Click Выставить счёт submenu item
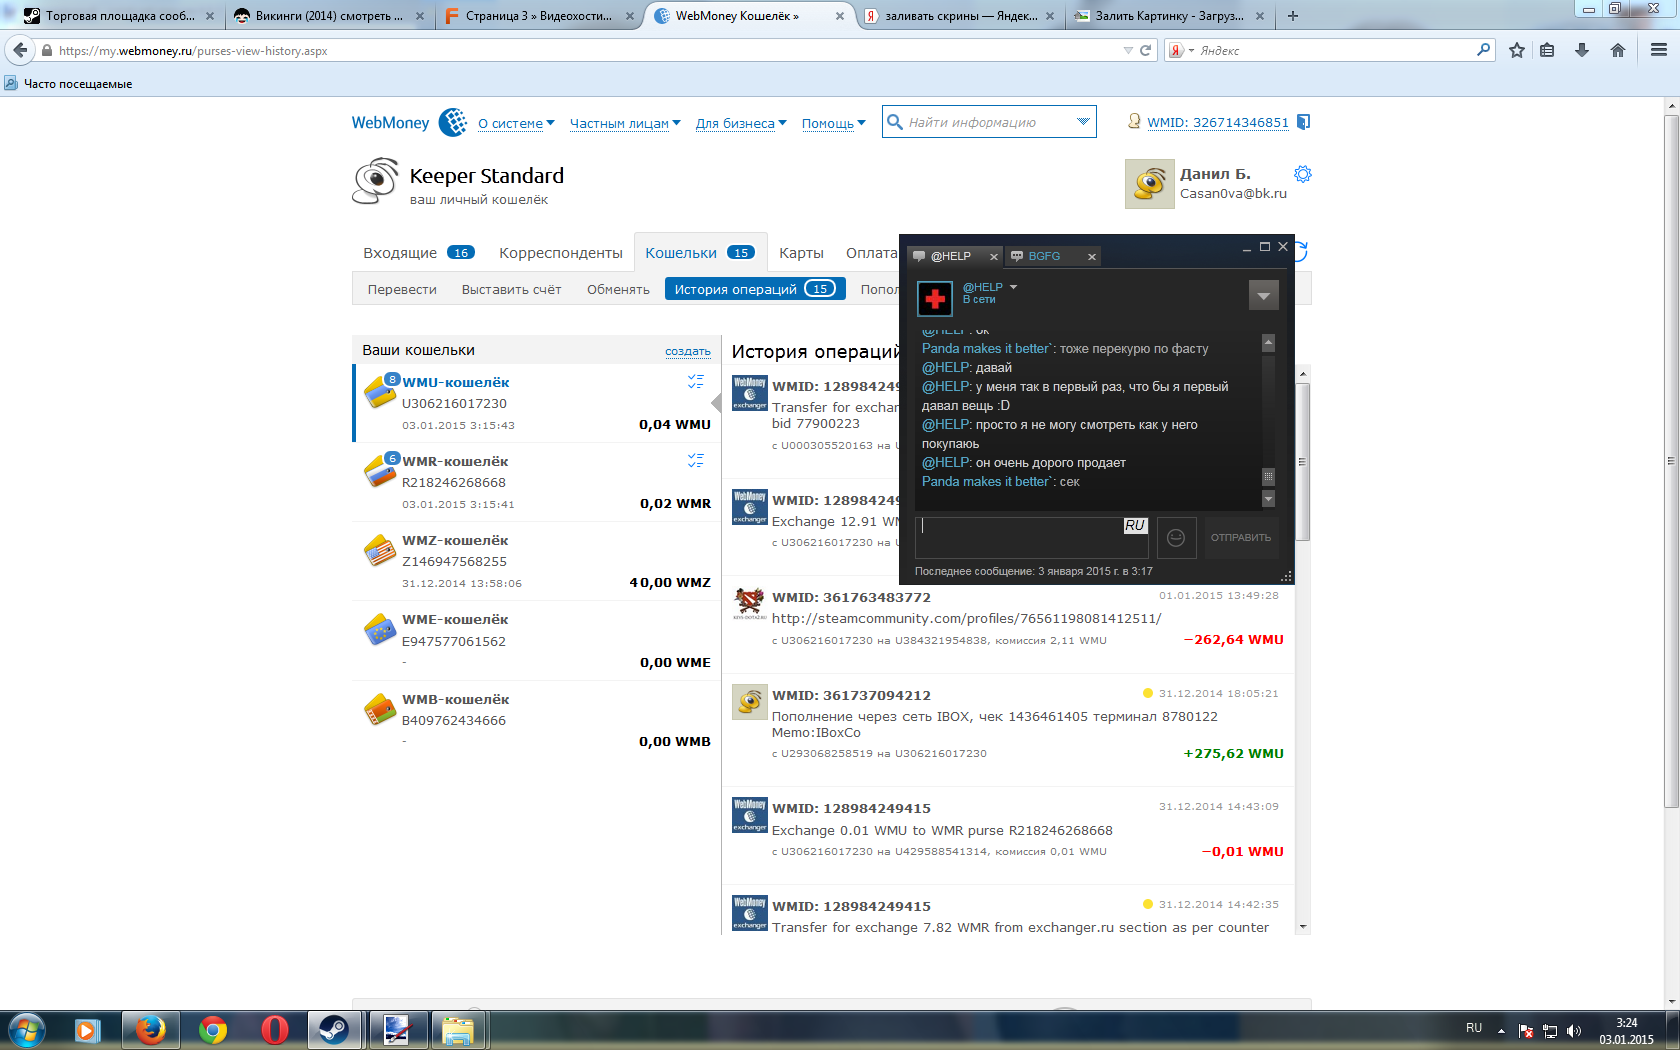1680x1050 pixels. [511, 290]
